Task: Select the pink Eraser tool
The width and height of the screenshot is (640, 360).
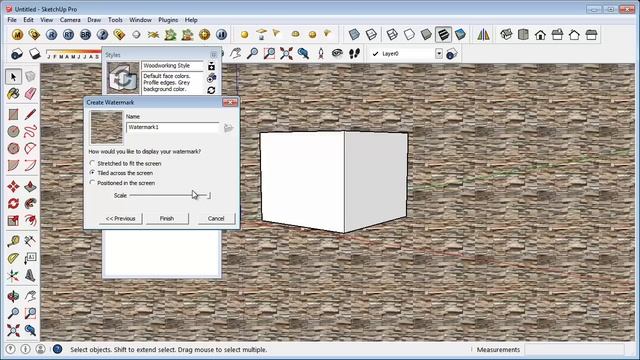Action: [30, 93]
